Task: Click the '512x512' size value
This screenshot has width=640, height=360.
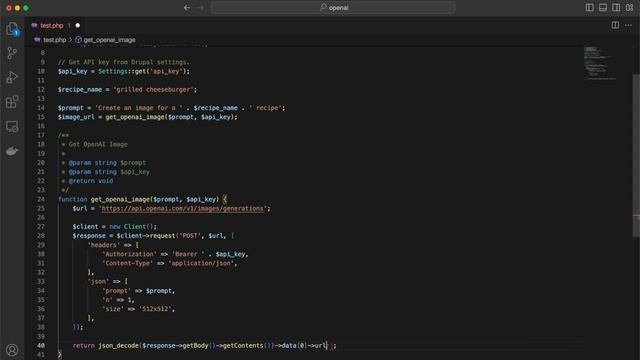Action: tap(155, 309)
